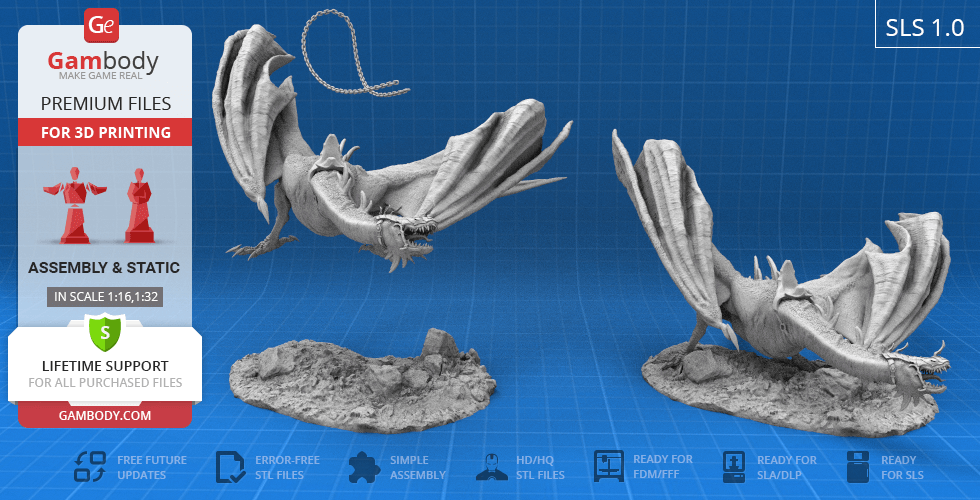This screenshot has width=980, height=500.
Task: Open the GAMBODY.COM link
Action: (105, 414)
